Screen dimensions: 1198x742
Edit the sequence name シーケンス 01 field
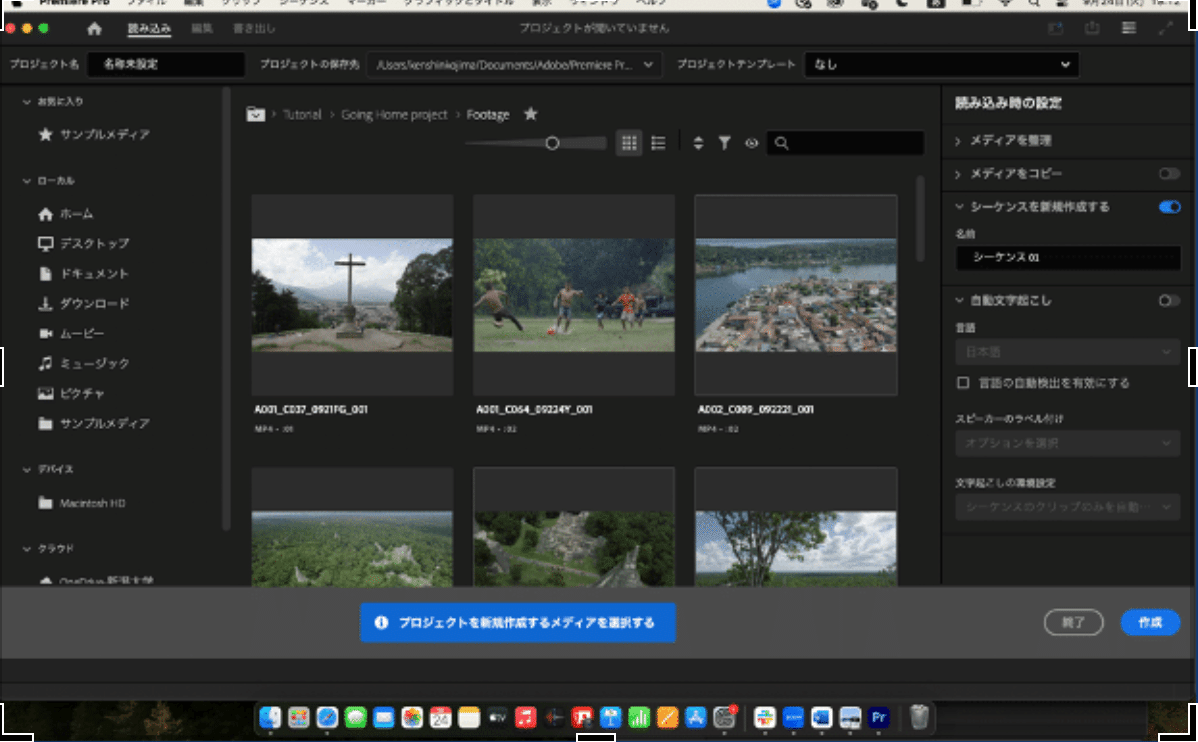point(1067,258)
